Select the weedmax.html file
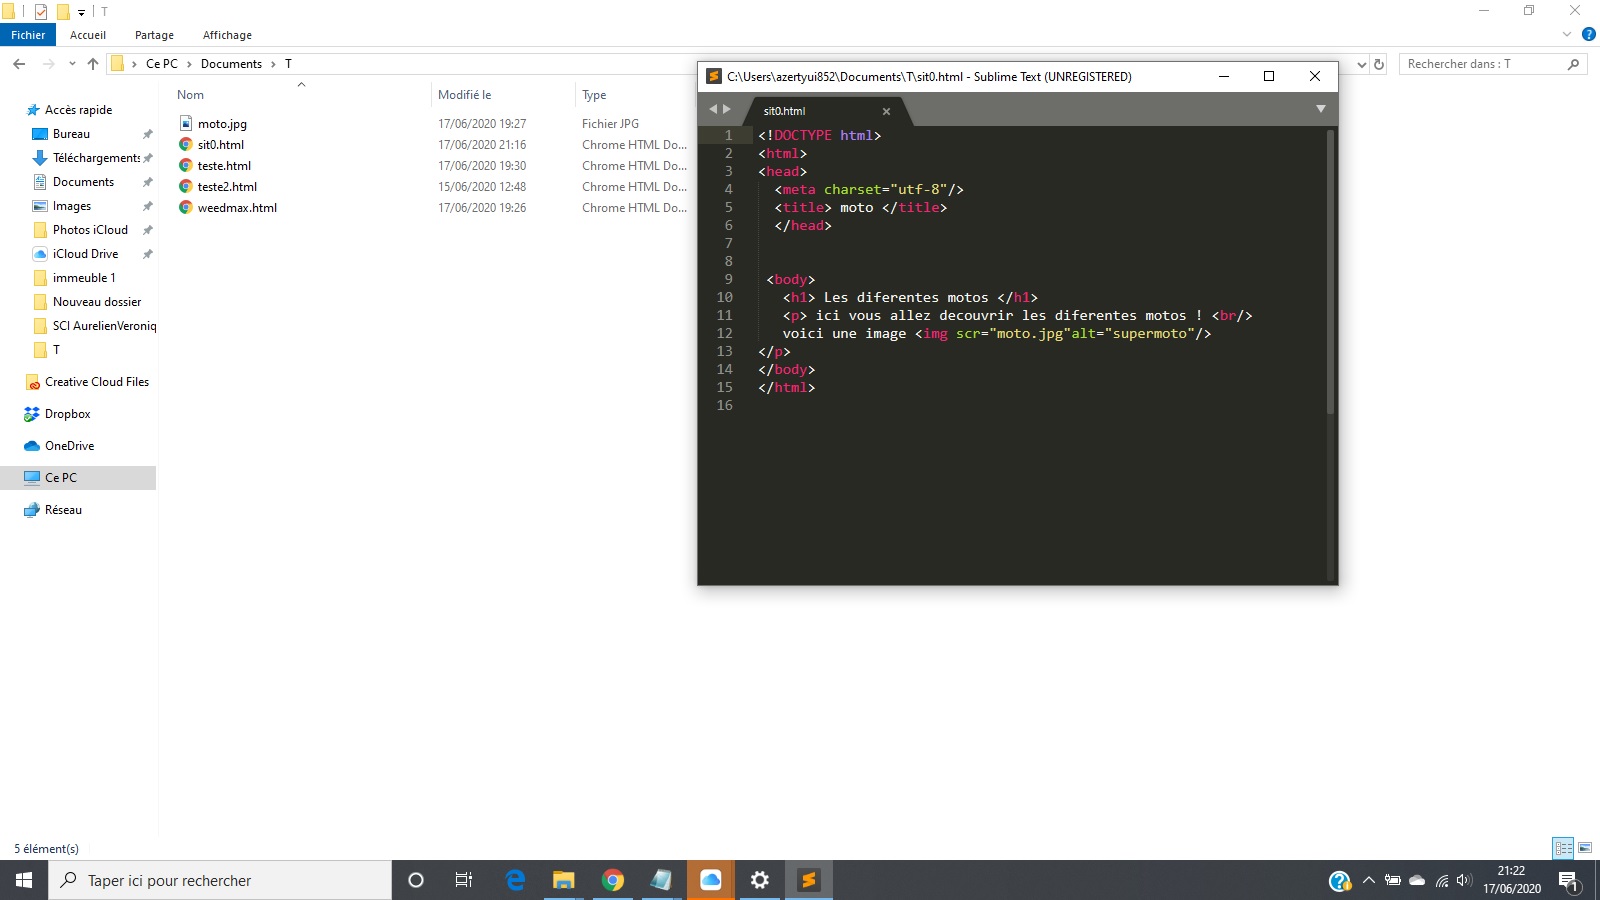This screenshot has width=1600, height=900. tap(237, 208)
